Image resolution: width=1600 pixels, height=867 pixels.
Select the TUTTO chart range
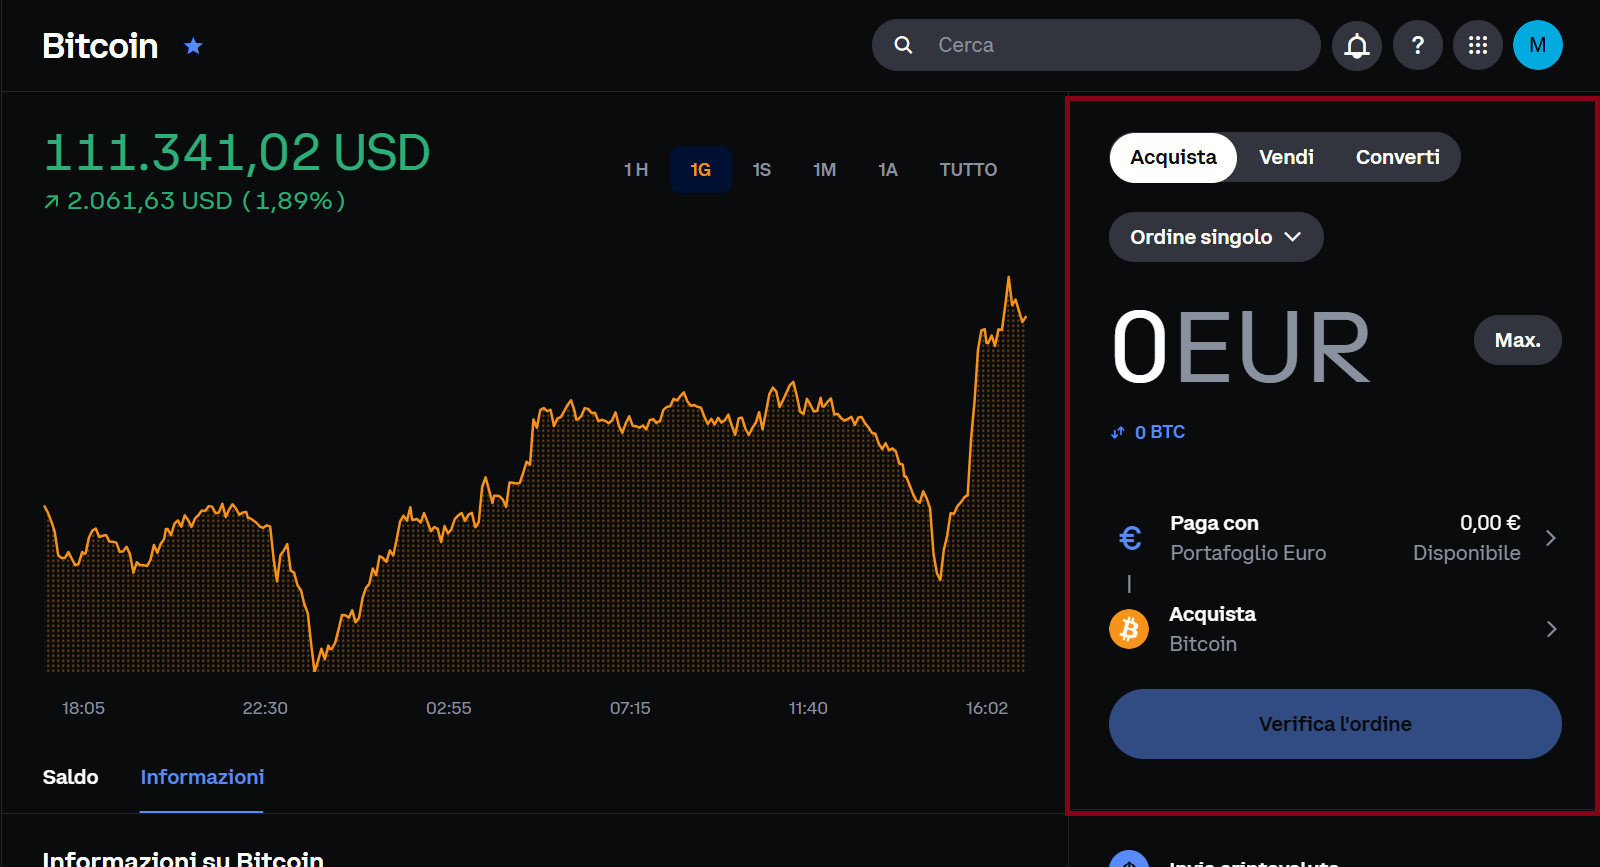click(x=968, y=170)
